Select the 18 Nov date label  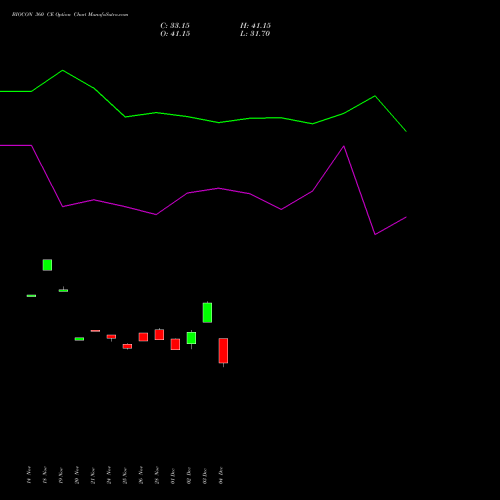[x=45, y=475]
